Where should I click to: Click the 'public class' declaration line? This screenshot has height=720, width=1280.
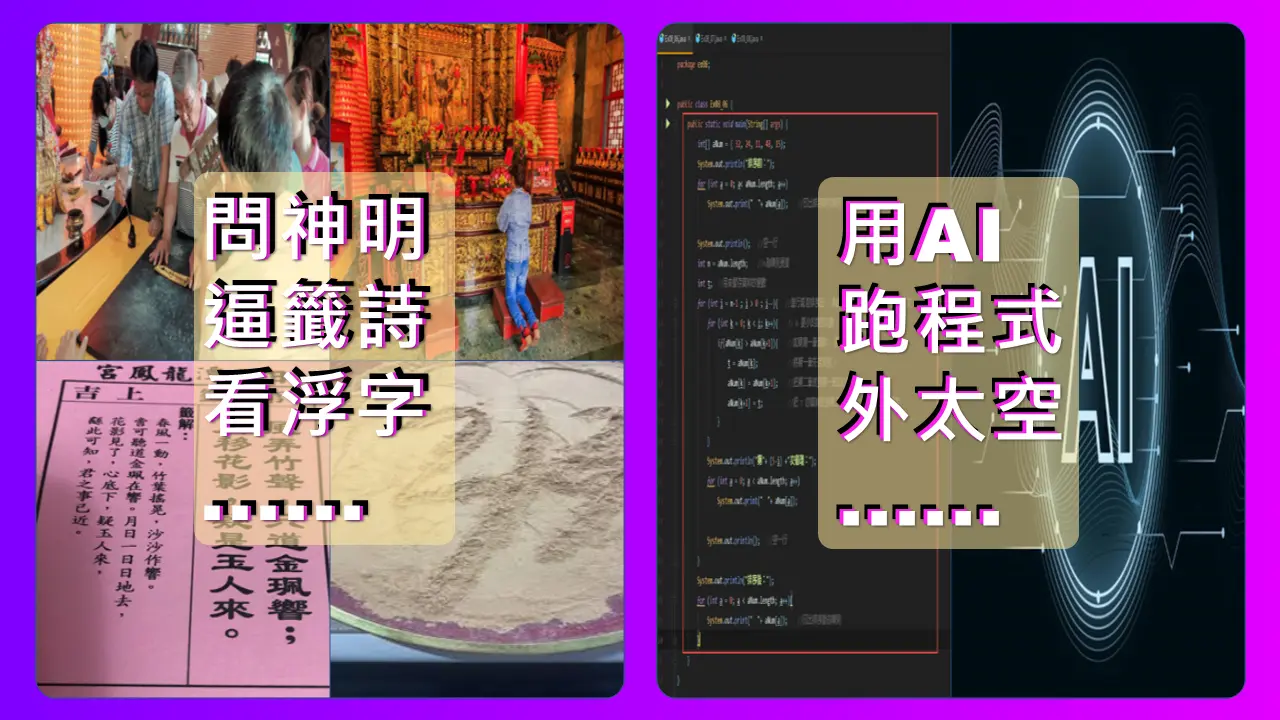pos(704,104)
